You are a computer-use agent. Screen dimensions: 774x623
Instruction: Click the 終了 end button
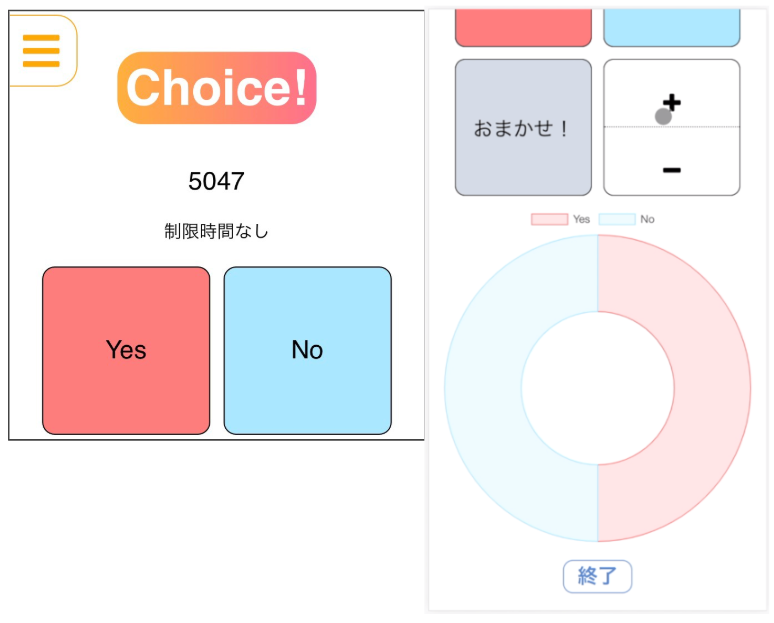point(597,576)
